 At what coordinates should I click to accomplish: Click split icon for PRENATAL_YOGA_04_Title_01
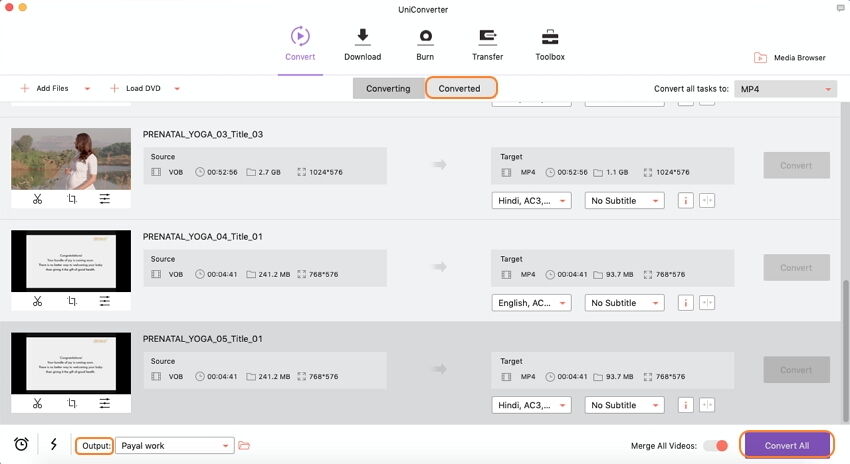(x=707, y=303)
